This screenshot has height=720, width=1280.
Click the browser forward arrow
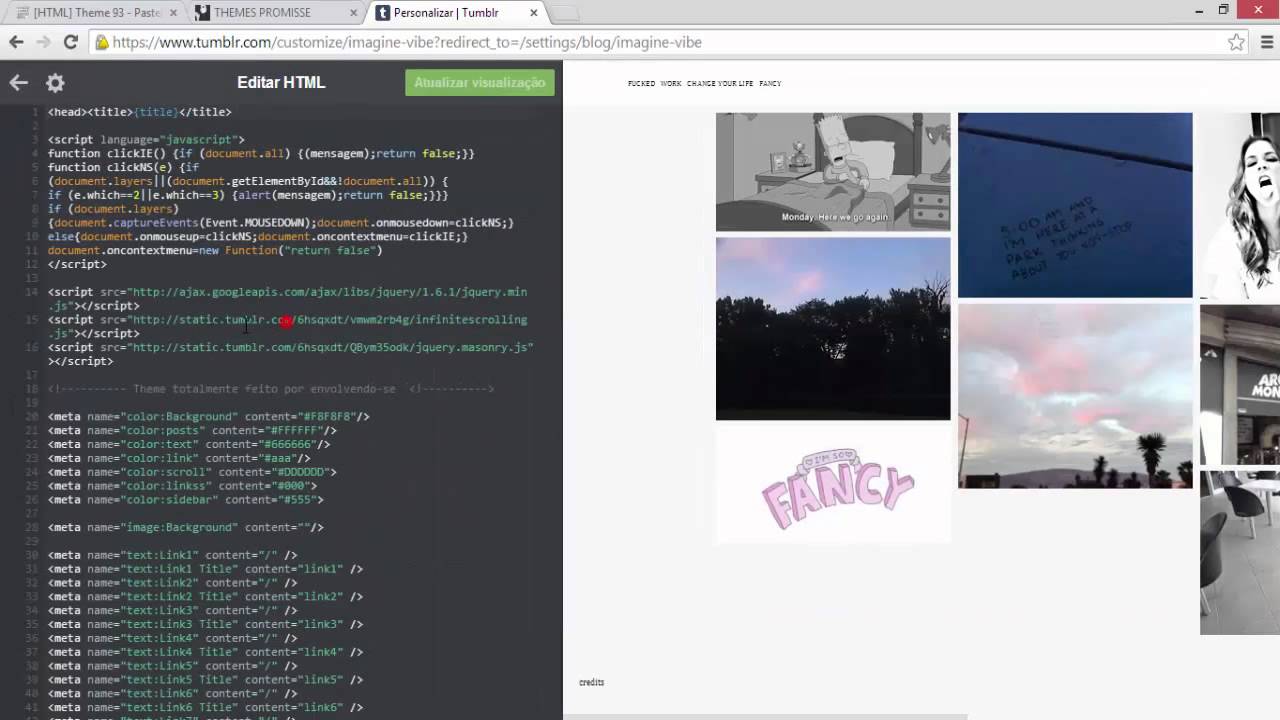tap(43, 42)
